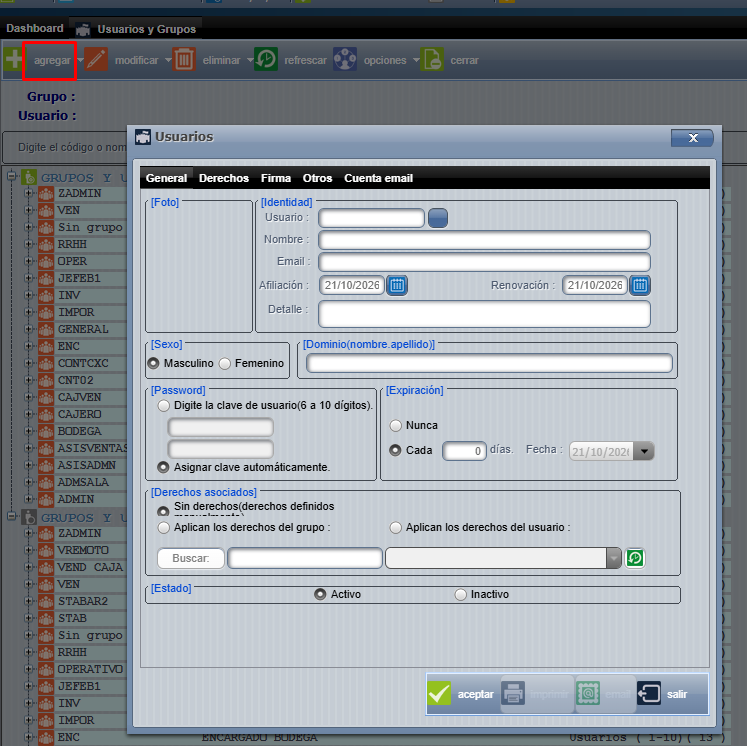Set Estado to Activo
This screenshot has width=747, height=746.
(x=320, y=595)
